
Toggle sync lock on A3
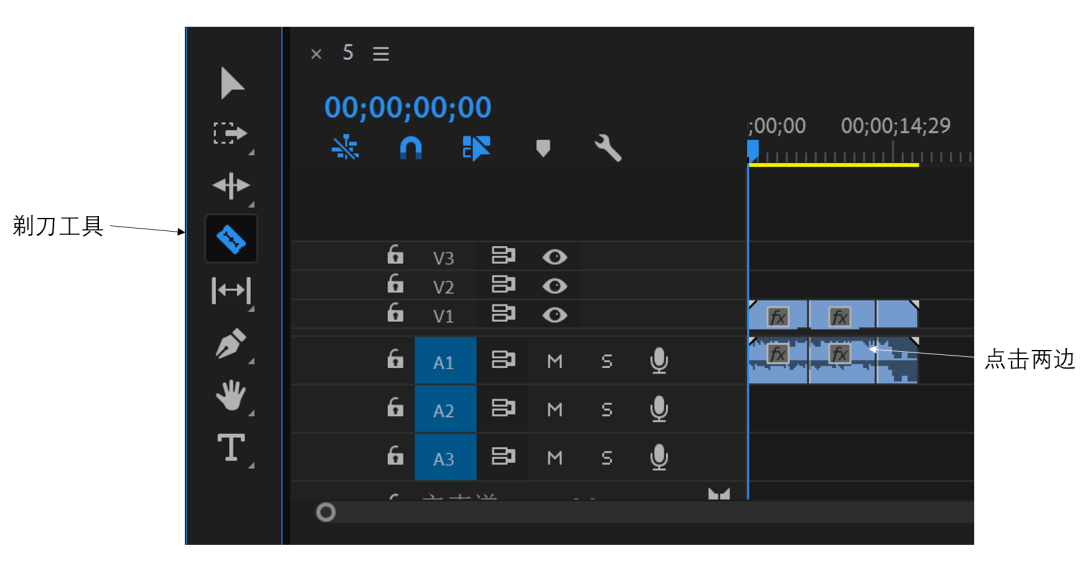tap(503, 456)
